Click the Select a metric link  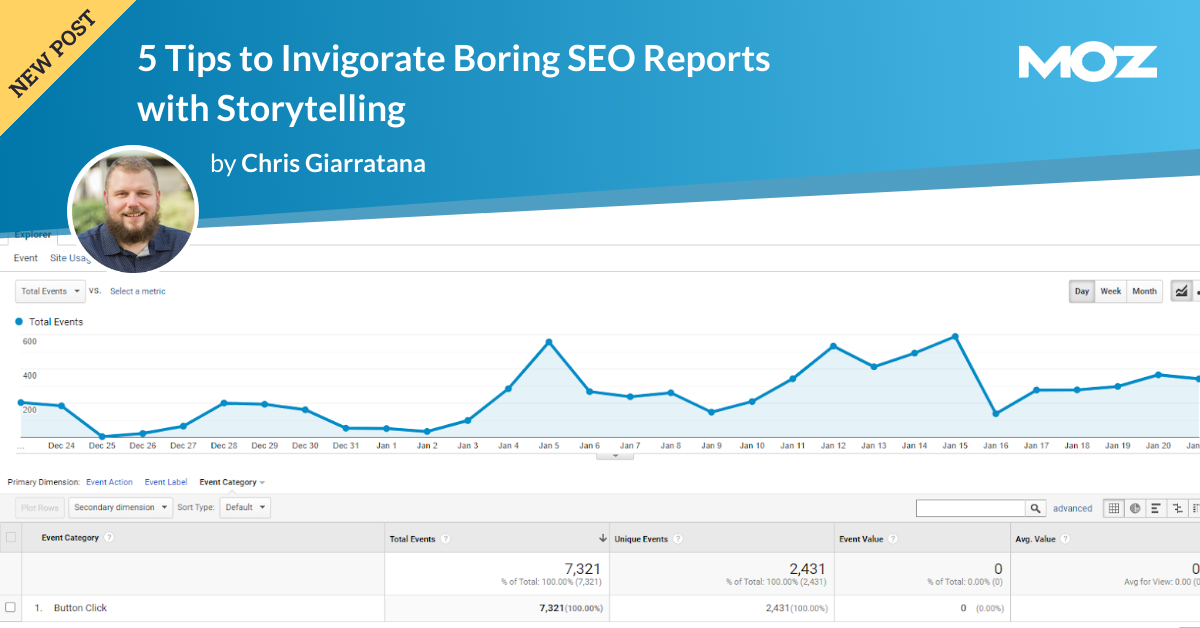138,291
